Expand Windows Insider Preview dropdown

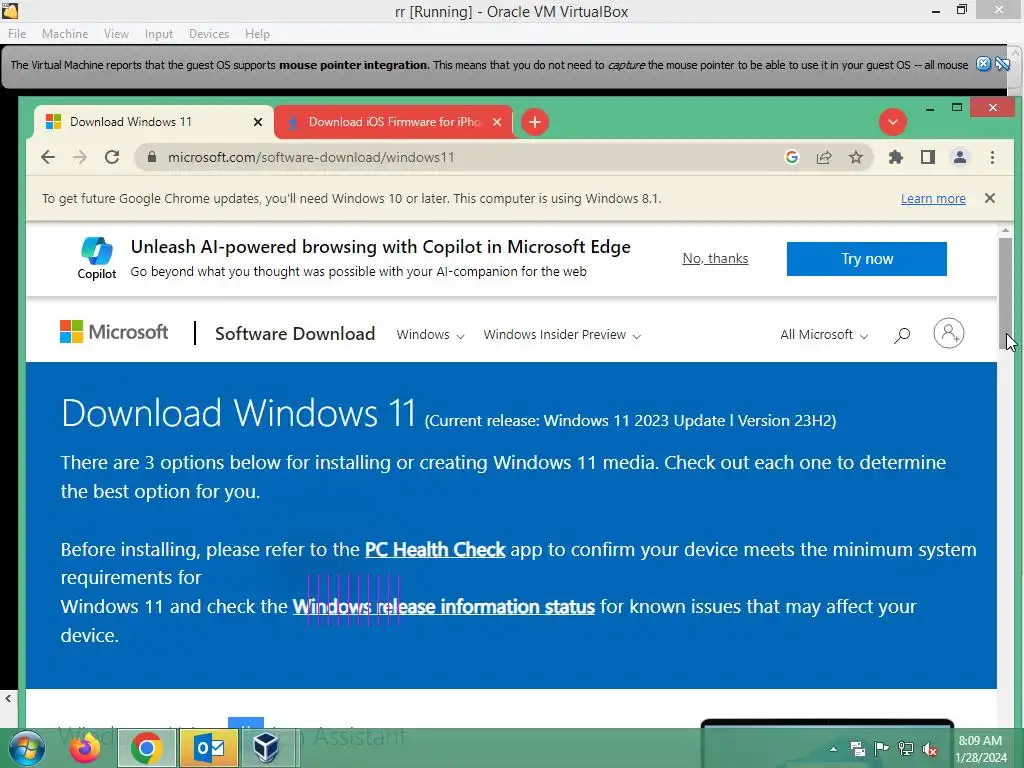562,335
